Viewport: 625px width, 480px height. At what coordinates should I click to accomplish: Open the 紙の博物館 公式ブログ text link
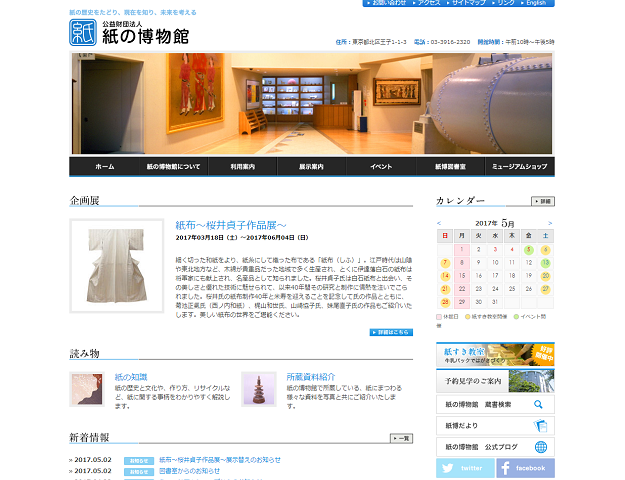pos(481,447)
